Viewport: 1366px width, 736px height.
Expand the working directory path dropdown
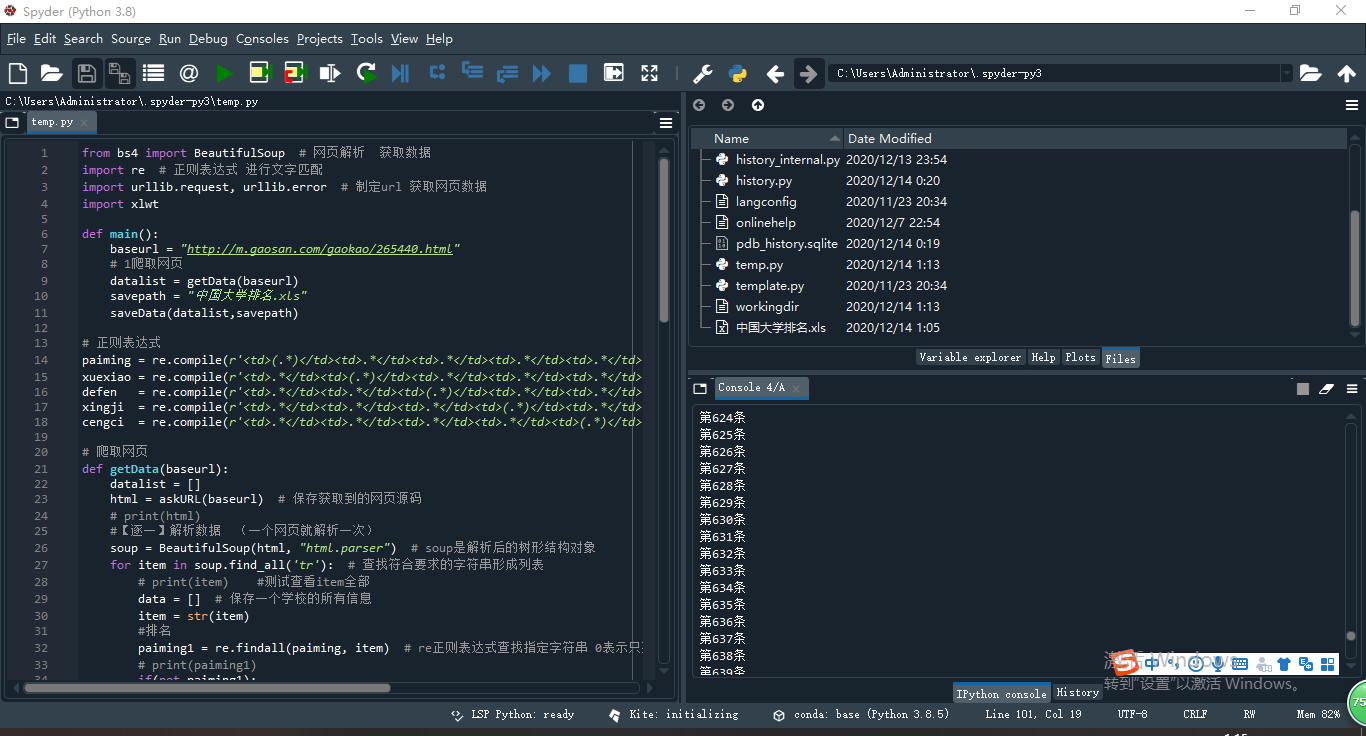(1286, 73)
